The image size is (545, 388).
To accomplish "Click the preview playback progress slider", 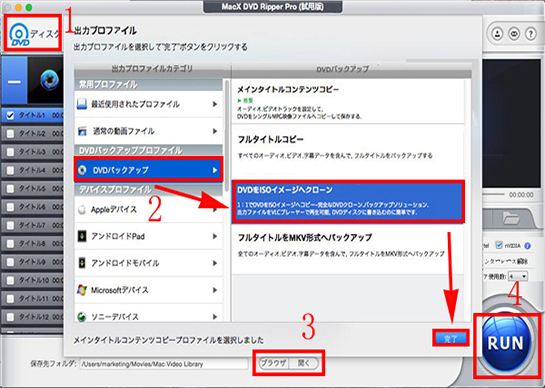I will (x=495, y=194).
